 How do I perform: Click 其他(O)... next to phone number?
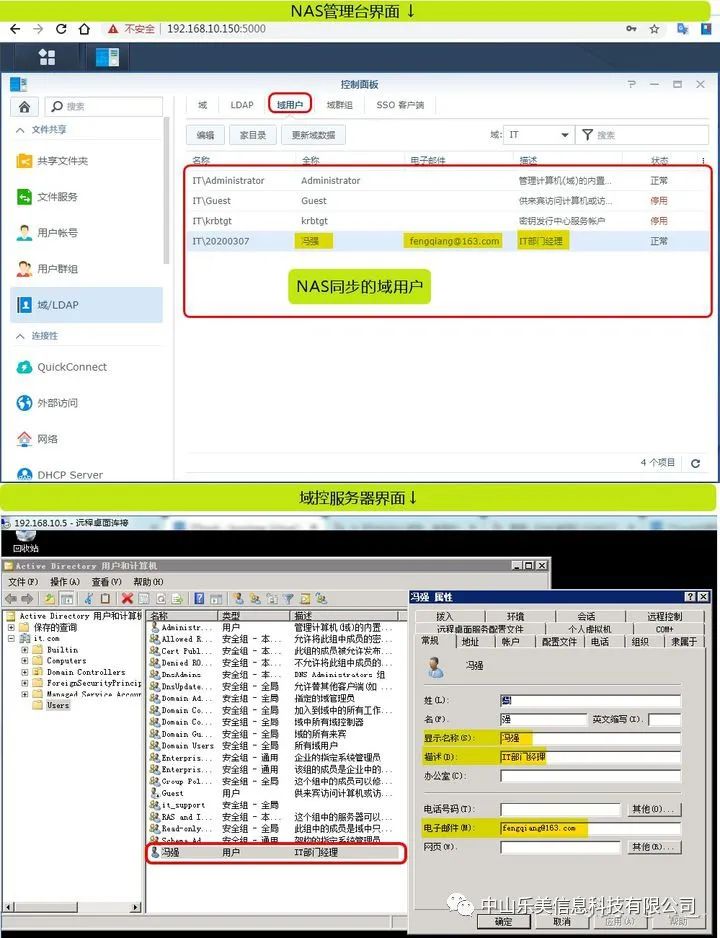[654, 809]
